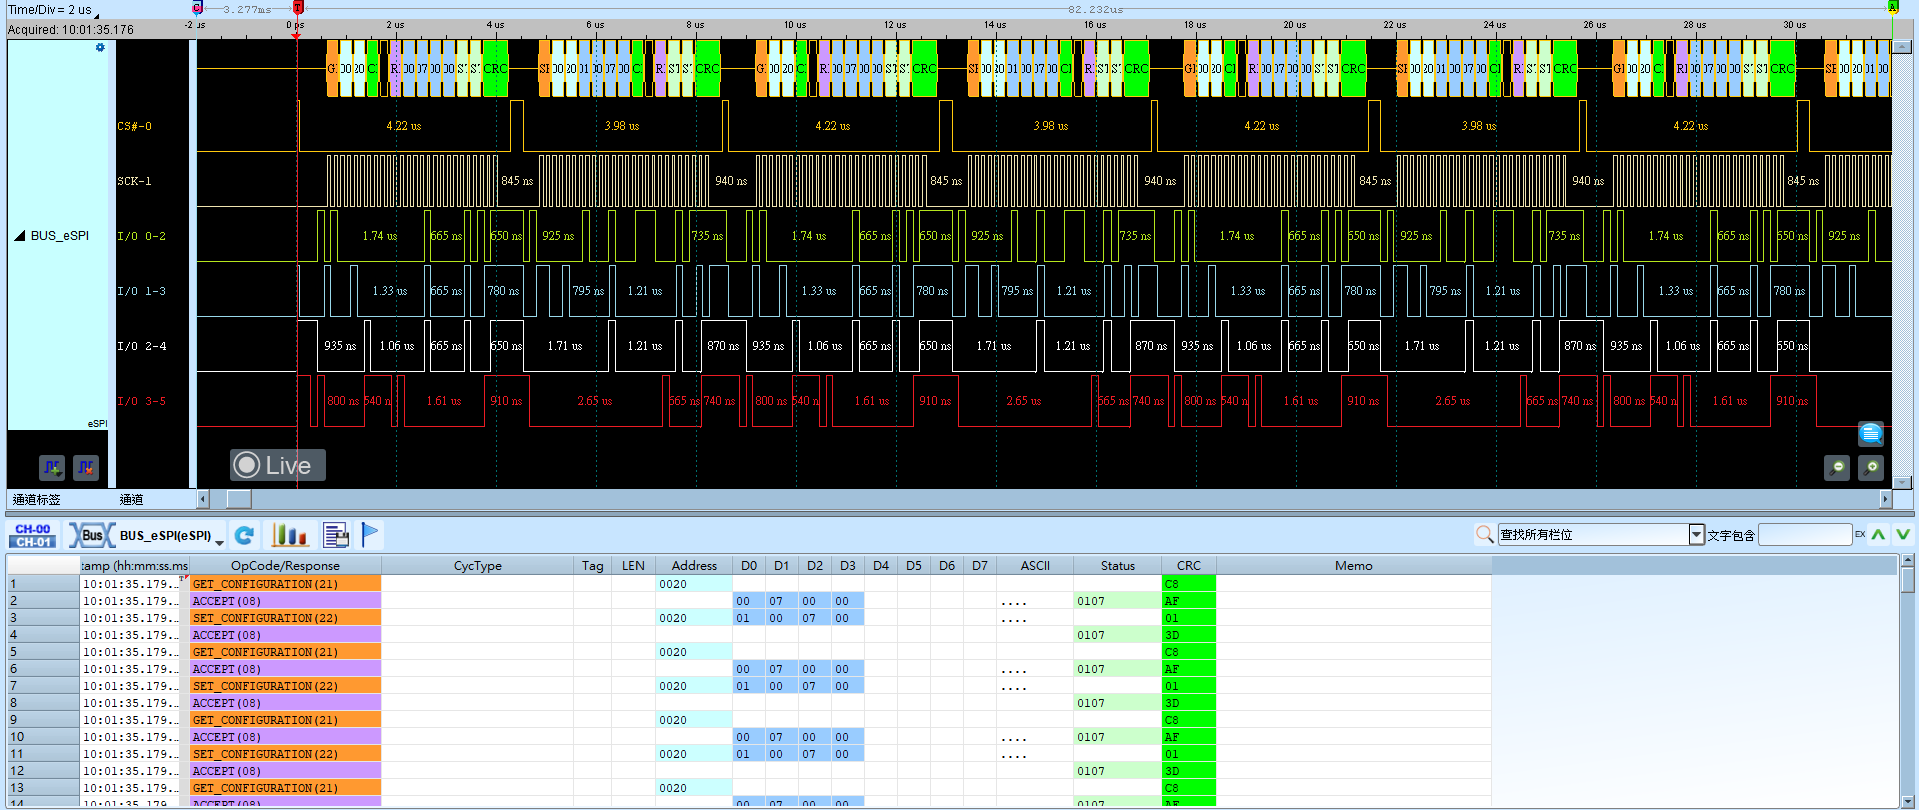Collapse the BUS_eSPI channel group triangle
The height and width of the screenshot is (810, 1919).
[x=19, y=236]
